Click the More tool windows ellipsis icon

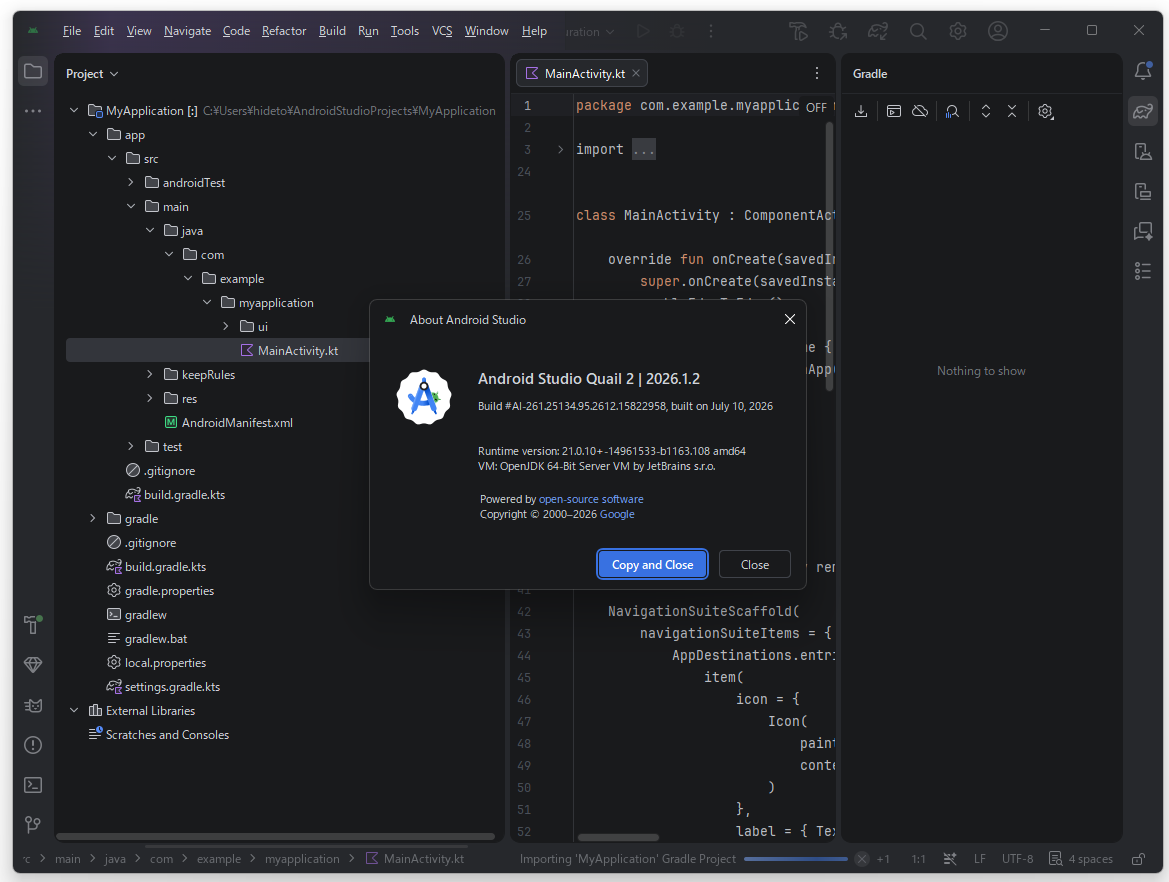tap(33, 111)
